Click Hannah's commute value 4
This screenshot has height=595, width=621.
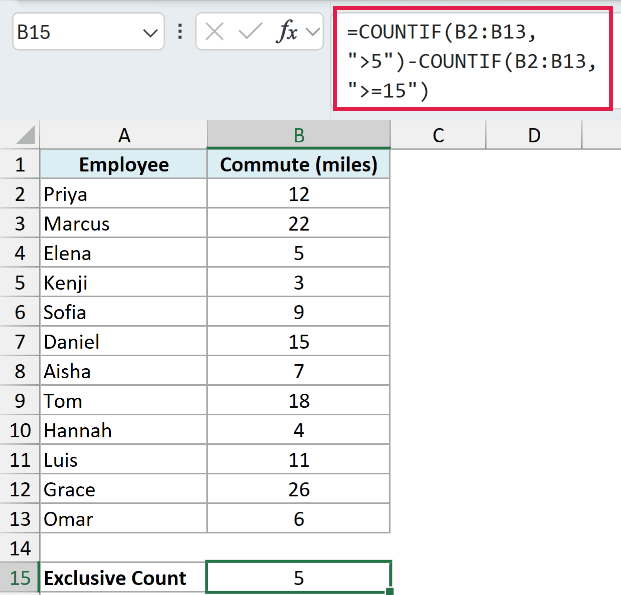click(299, 430)
